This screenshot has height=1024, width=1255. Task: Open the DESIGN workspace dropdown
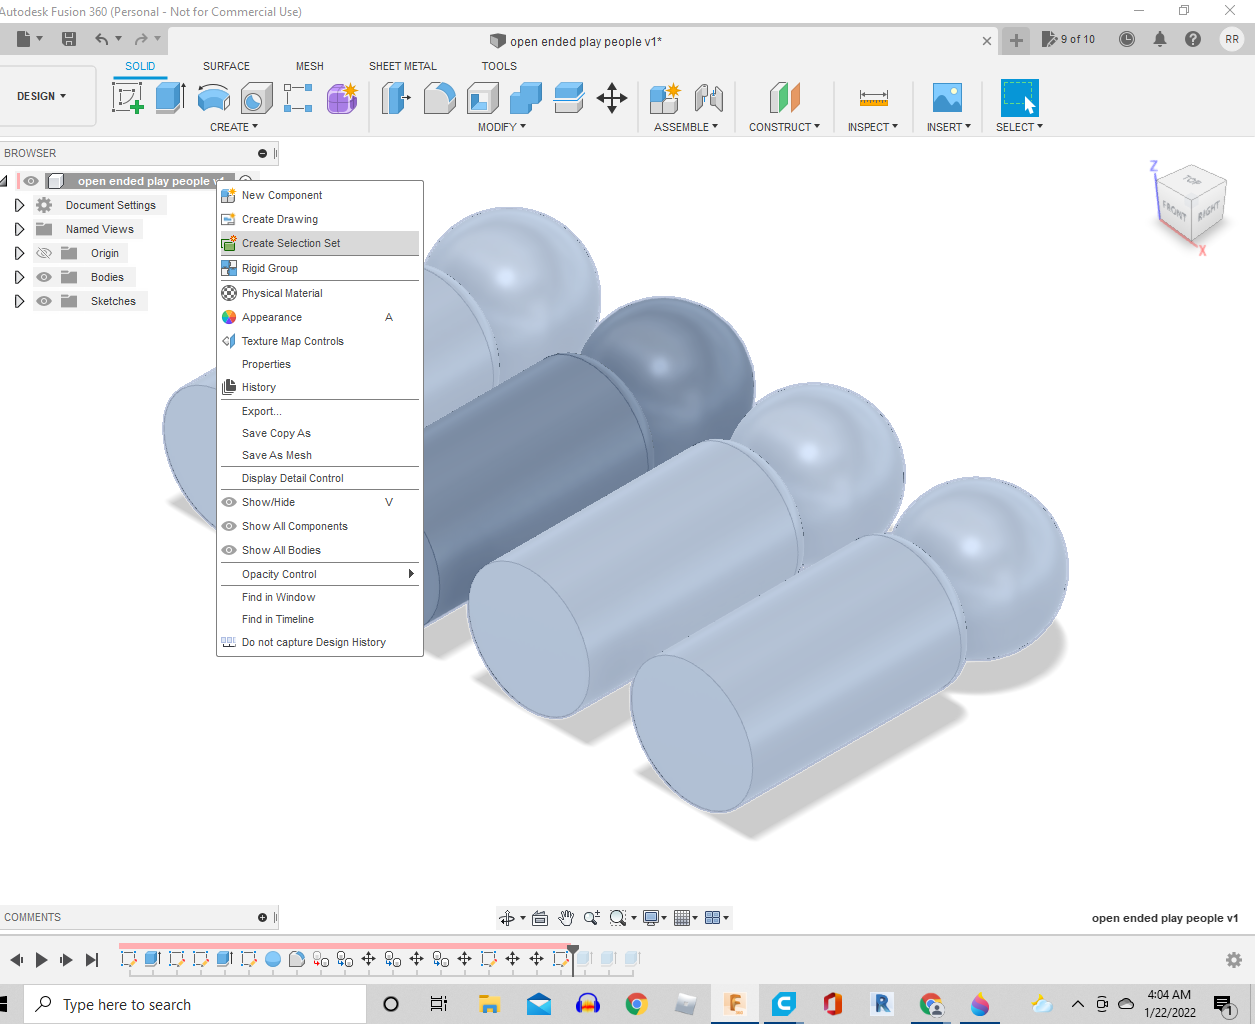pos(42,96)
